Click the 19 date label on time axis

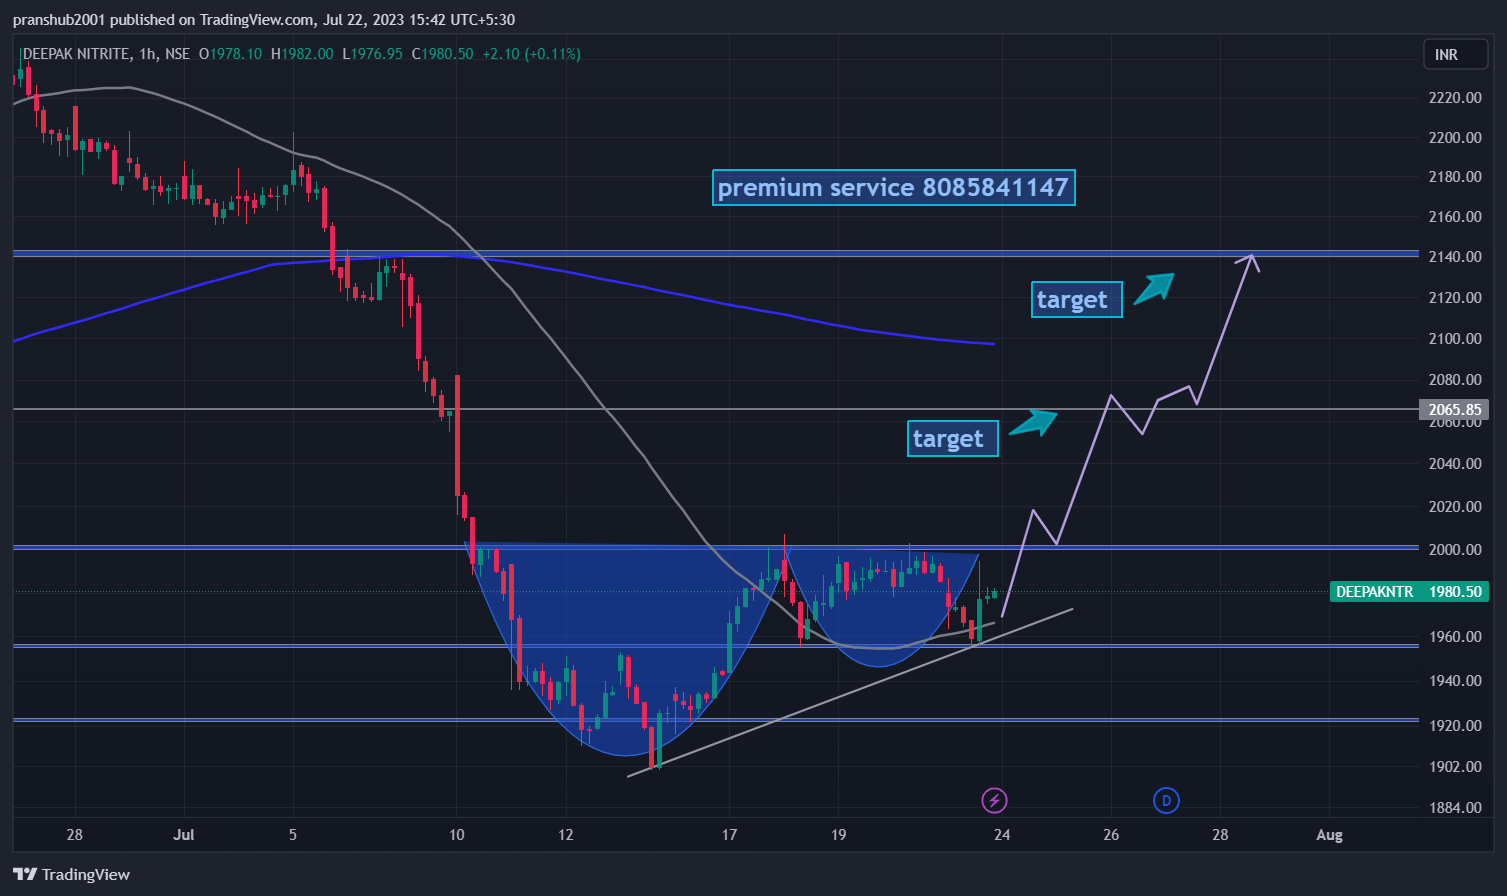(x=838, y=834)
